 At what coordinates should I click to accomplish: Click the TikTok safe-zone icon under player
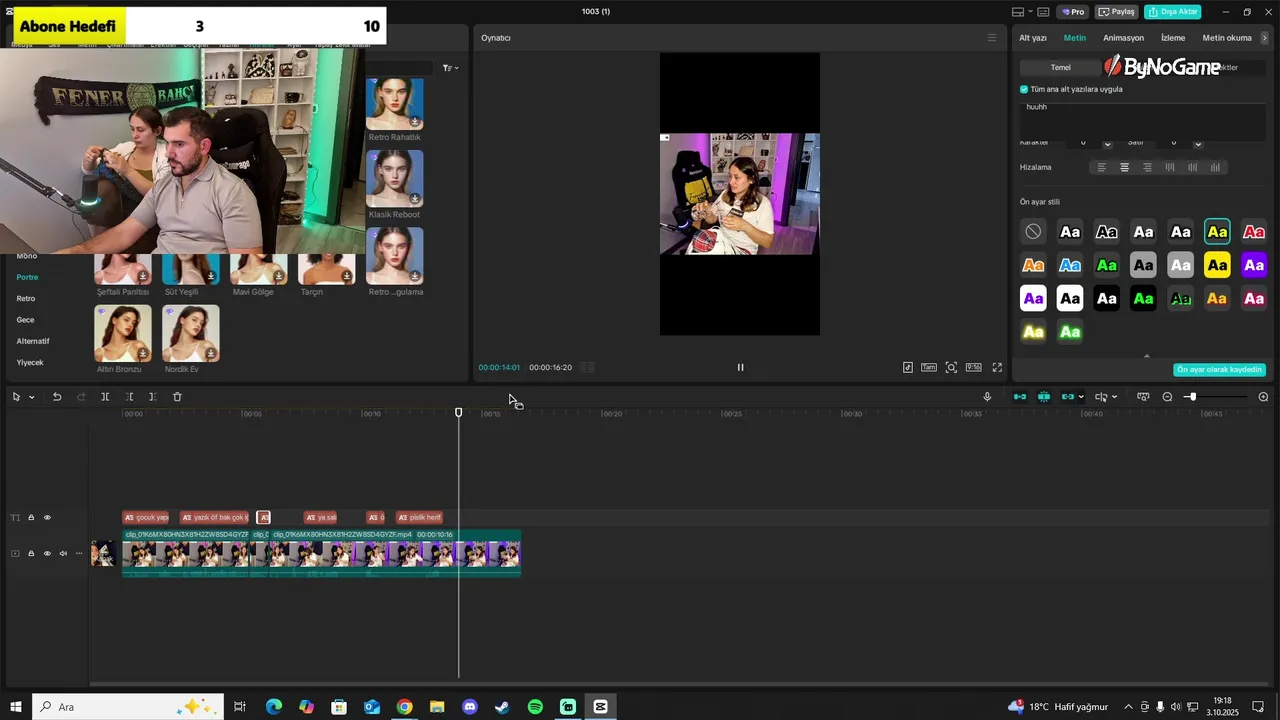908,367
